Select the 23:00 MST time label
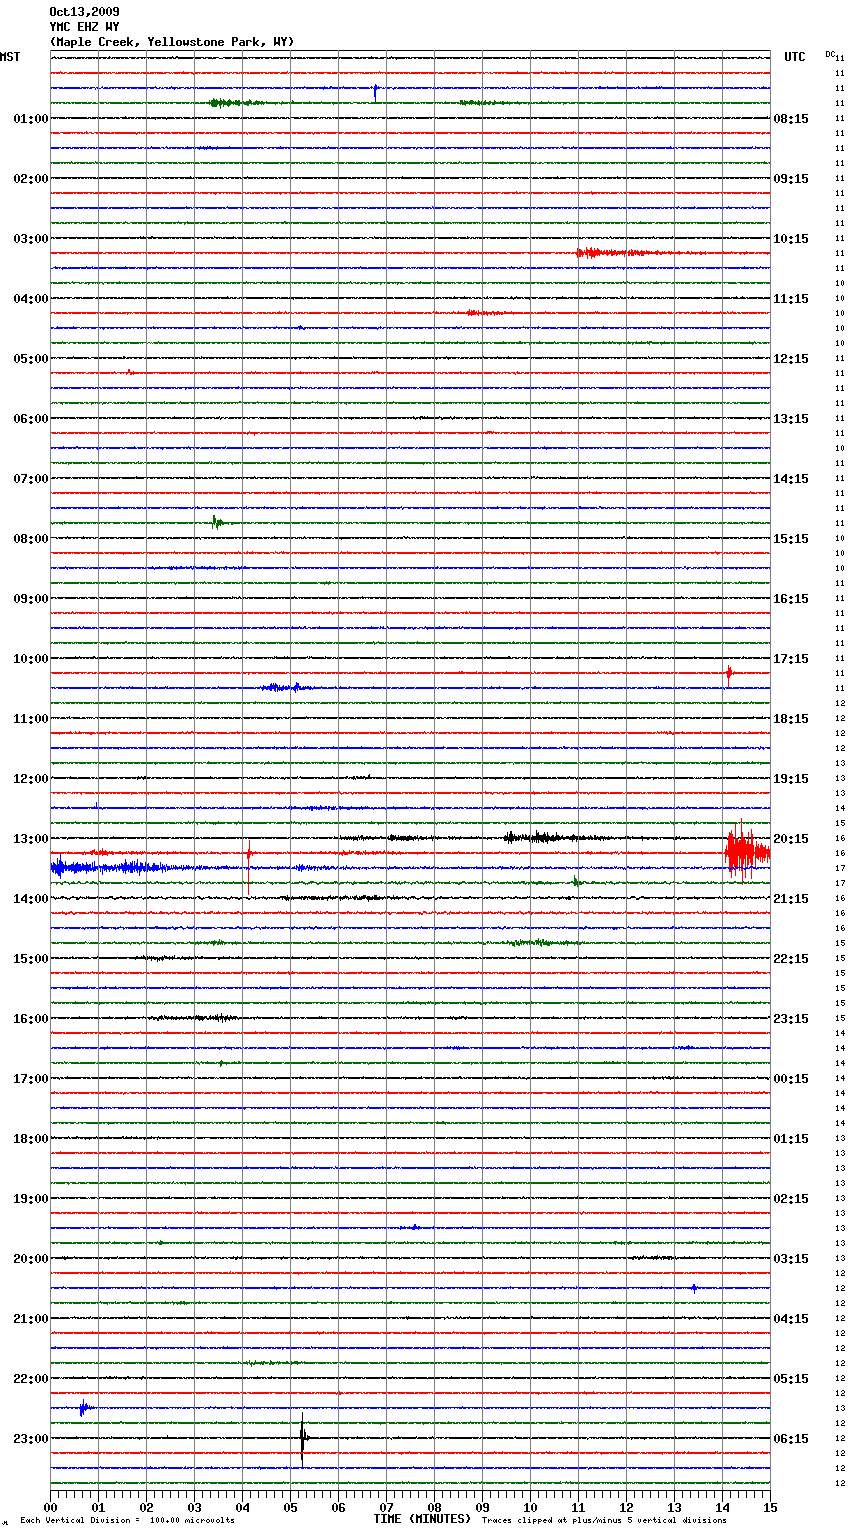 31,1439
